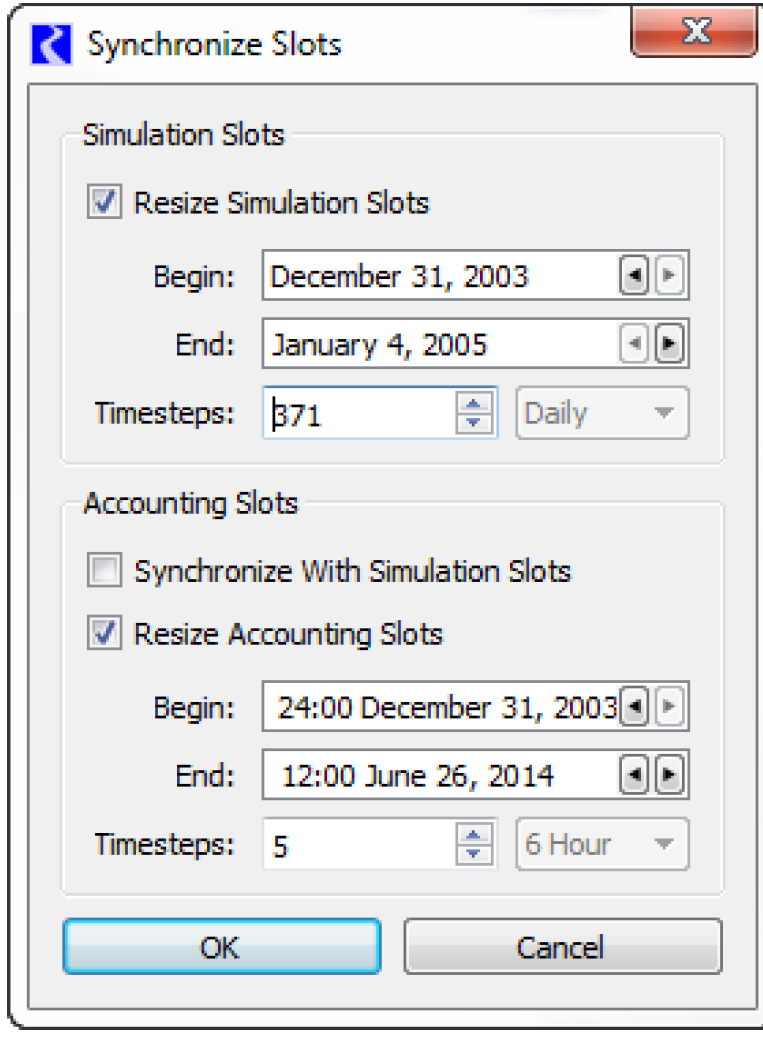Screen dimensions: 763x1038
Task: Advance Simulation End date with right arrow
Action: (669, 346)
